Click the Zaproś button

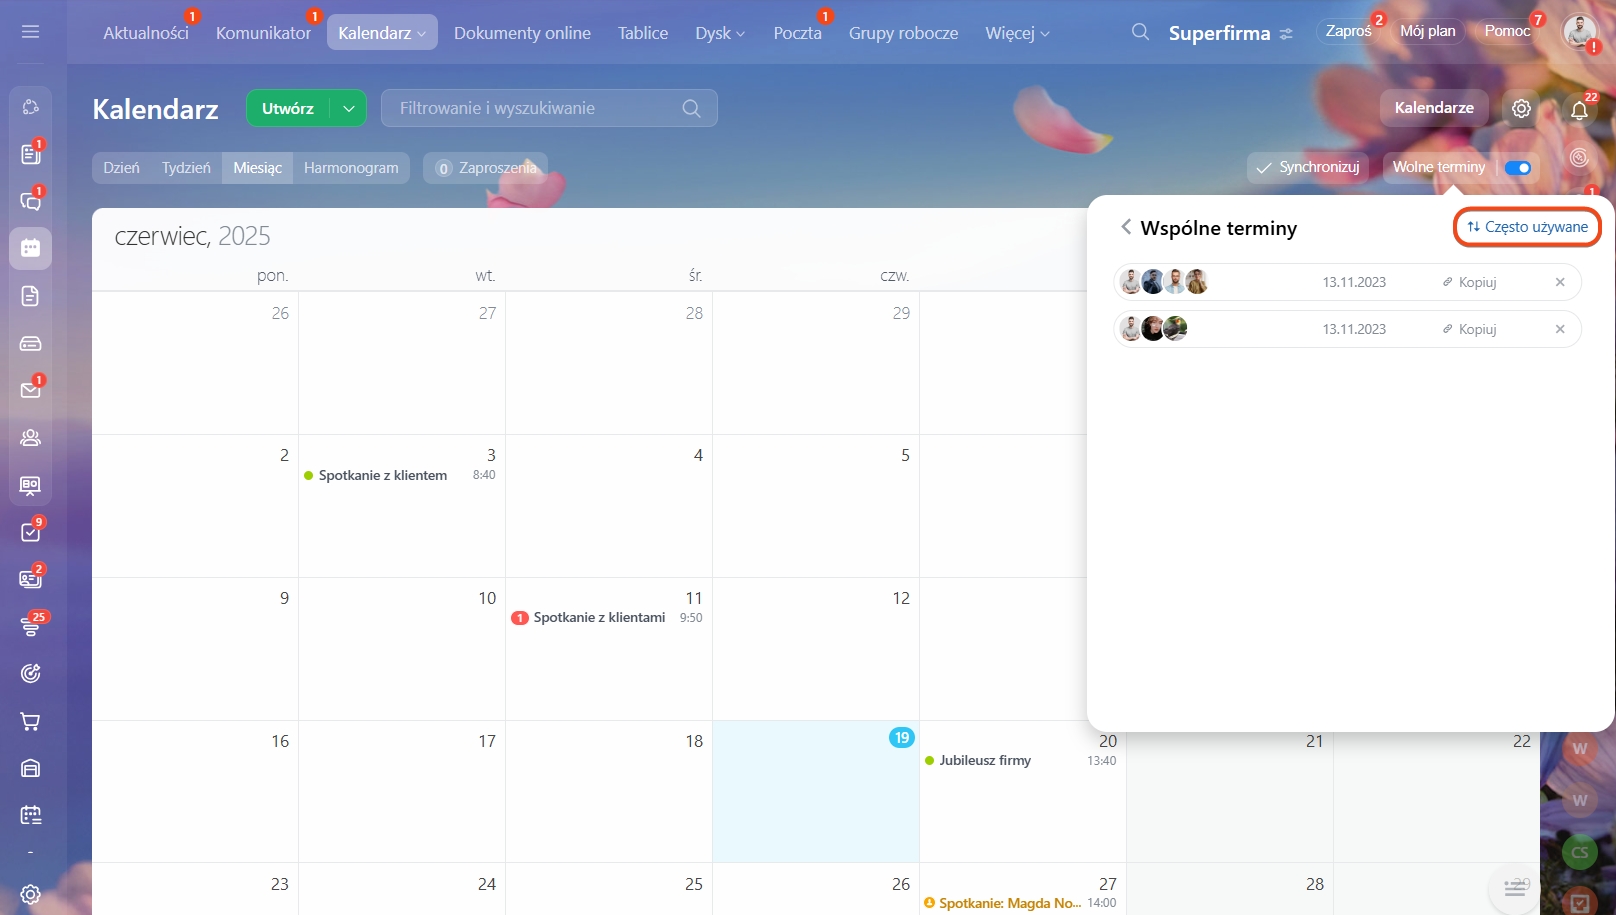click(1348, 31)
